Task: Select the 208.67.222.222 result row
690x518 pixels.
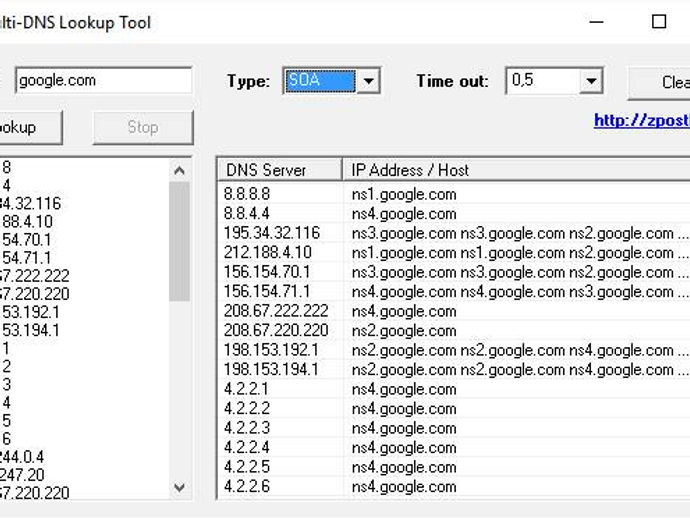Action: click(454, 311)
